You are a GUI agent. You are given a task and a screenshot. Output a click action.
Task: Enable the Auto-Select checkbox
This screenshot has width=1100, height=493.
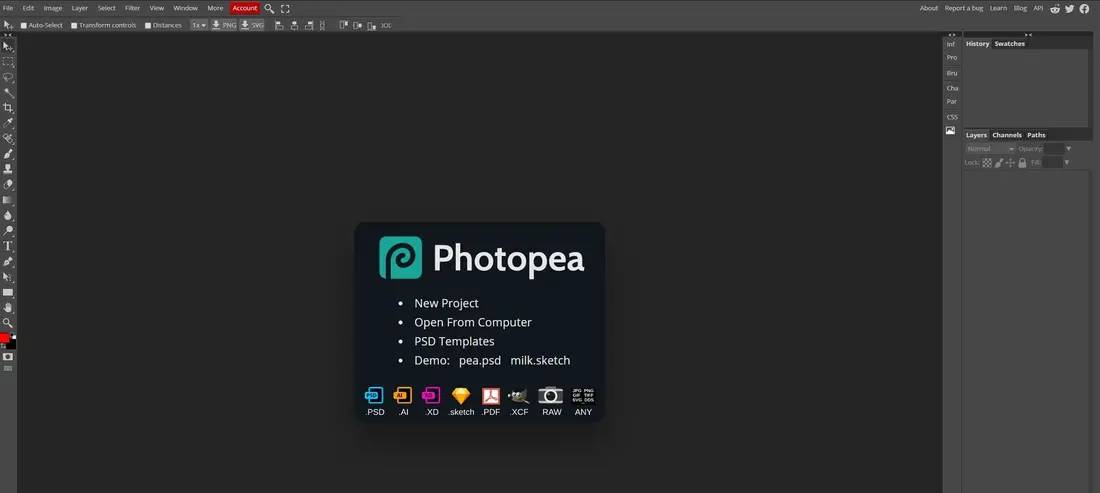click(23, 25)
